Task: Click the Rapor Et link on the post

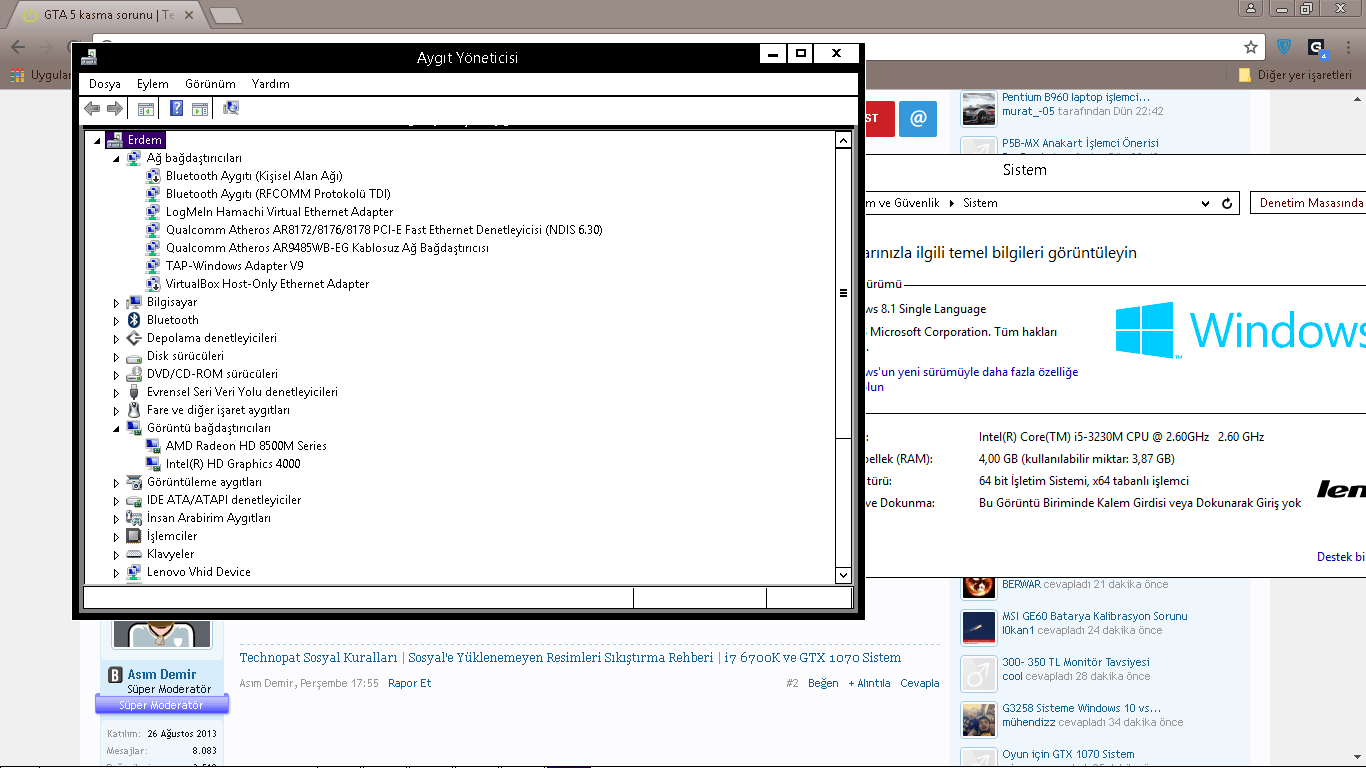Action: 409,683
